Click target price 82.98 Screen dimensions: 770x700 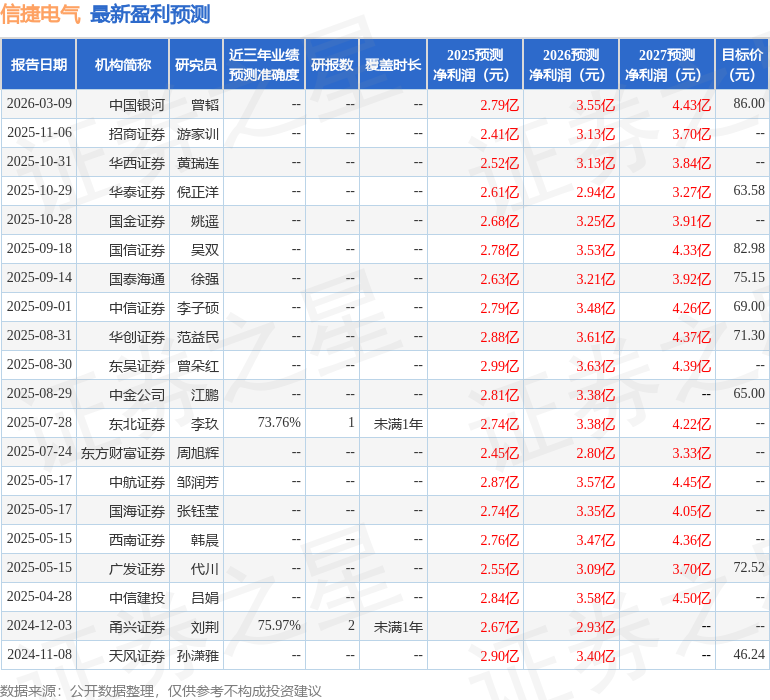click(x=749, y=249)
